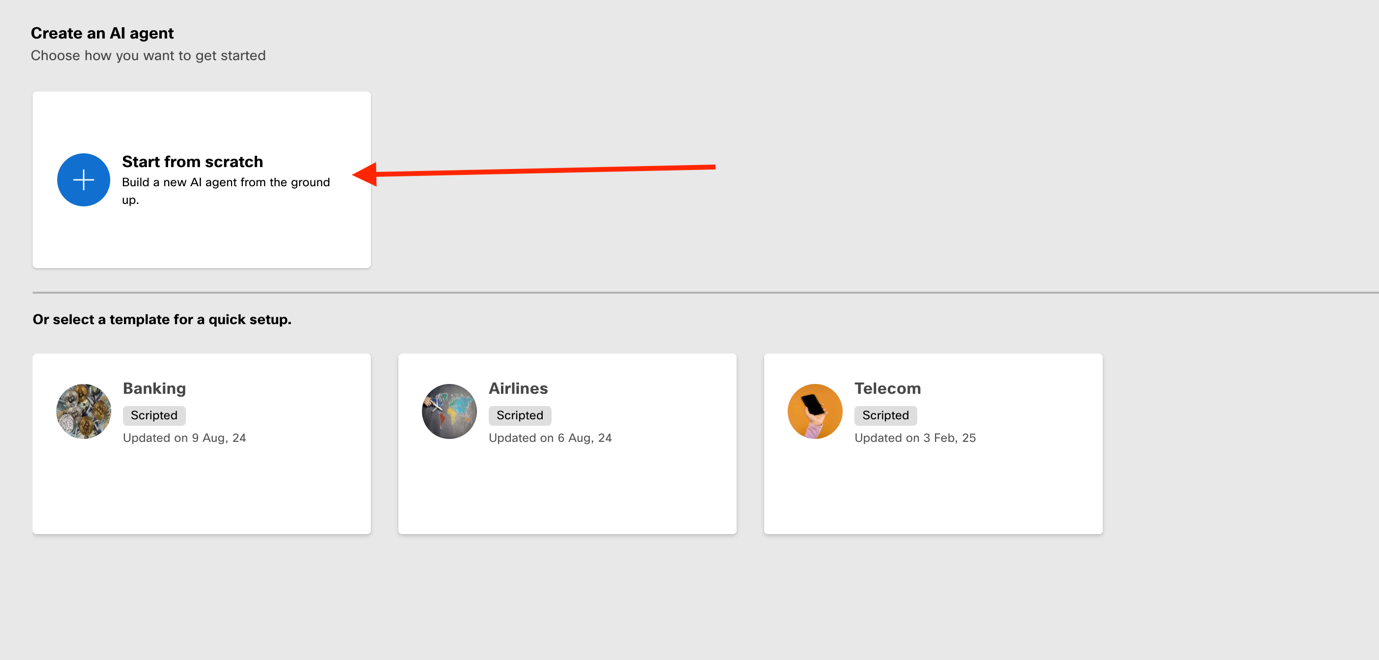Click the Airlines world map icon
Viewport: 1379px width, 660px height.
pyautogui.click(x=449, y=411)
